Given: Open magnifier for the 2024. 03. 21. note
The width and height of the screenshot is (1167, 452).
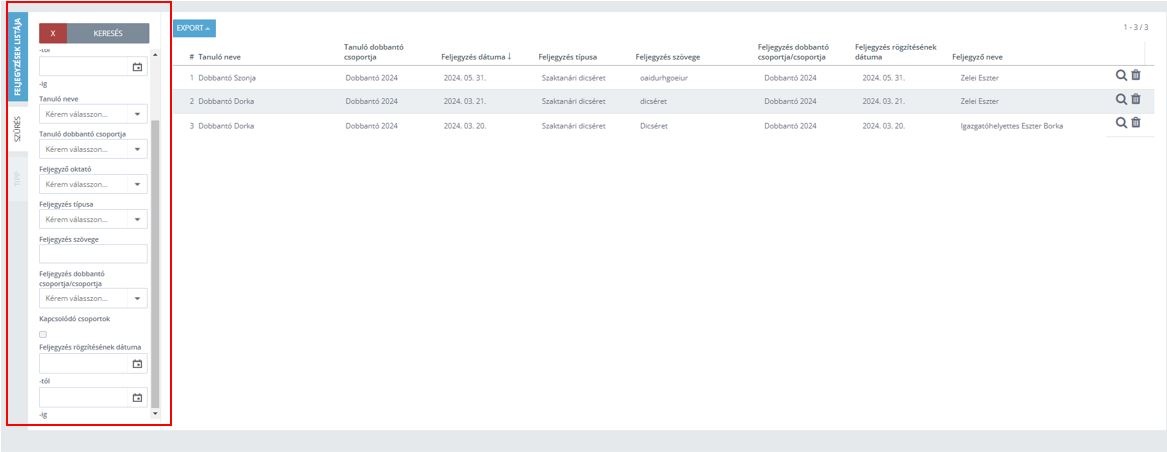Looking at the screenshot, I should point(1121,99).
